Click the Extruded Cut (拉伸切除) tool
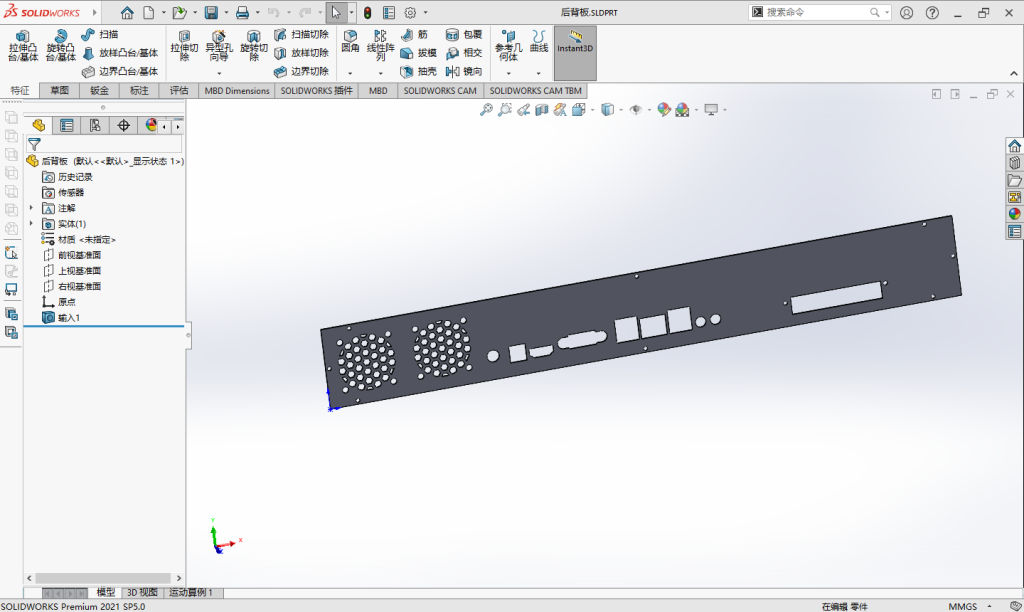The height and width of the screenshot is (612, 1024). click(184, 46)
